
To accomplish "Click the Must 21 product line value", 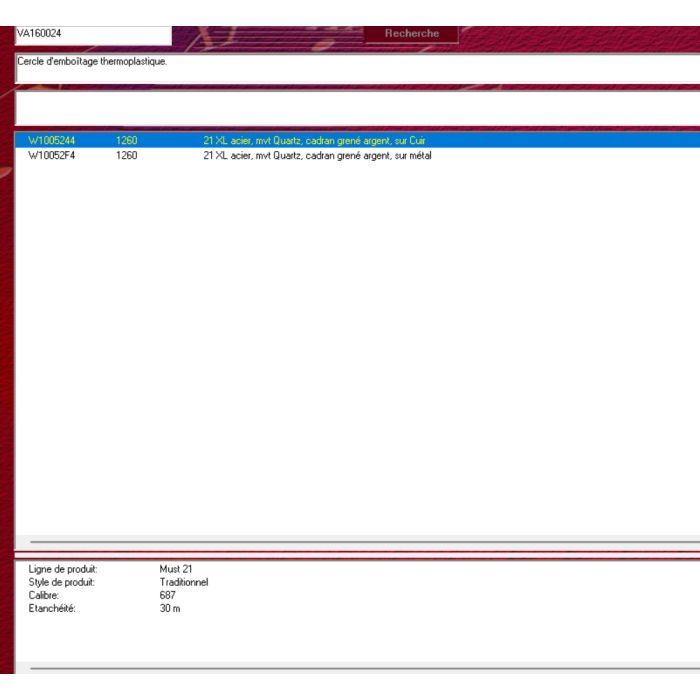I will point(176,569).
